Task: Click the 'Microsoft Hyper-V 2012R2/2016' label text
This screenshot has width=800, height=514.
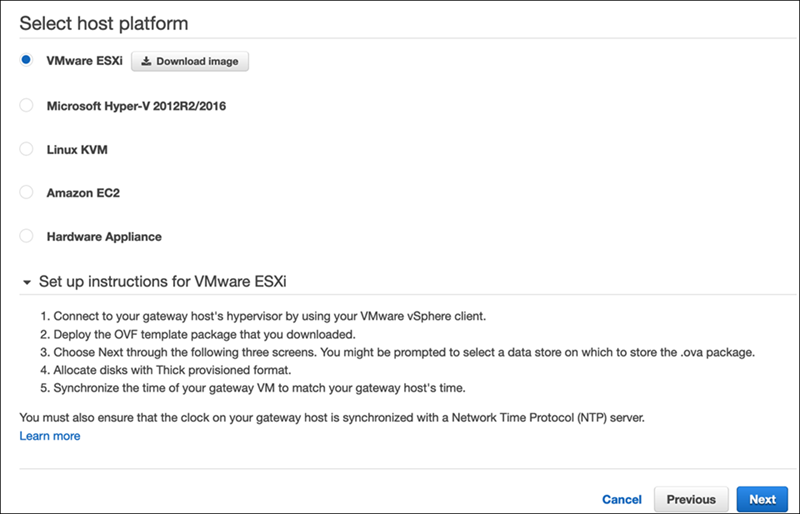Action: 136,105
